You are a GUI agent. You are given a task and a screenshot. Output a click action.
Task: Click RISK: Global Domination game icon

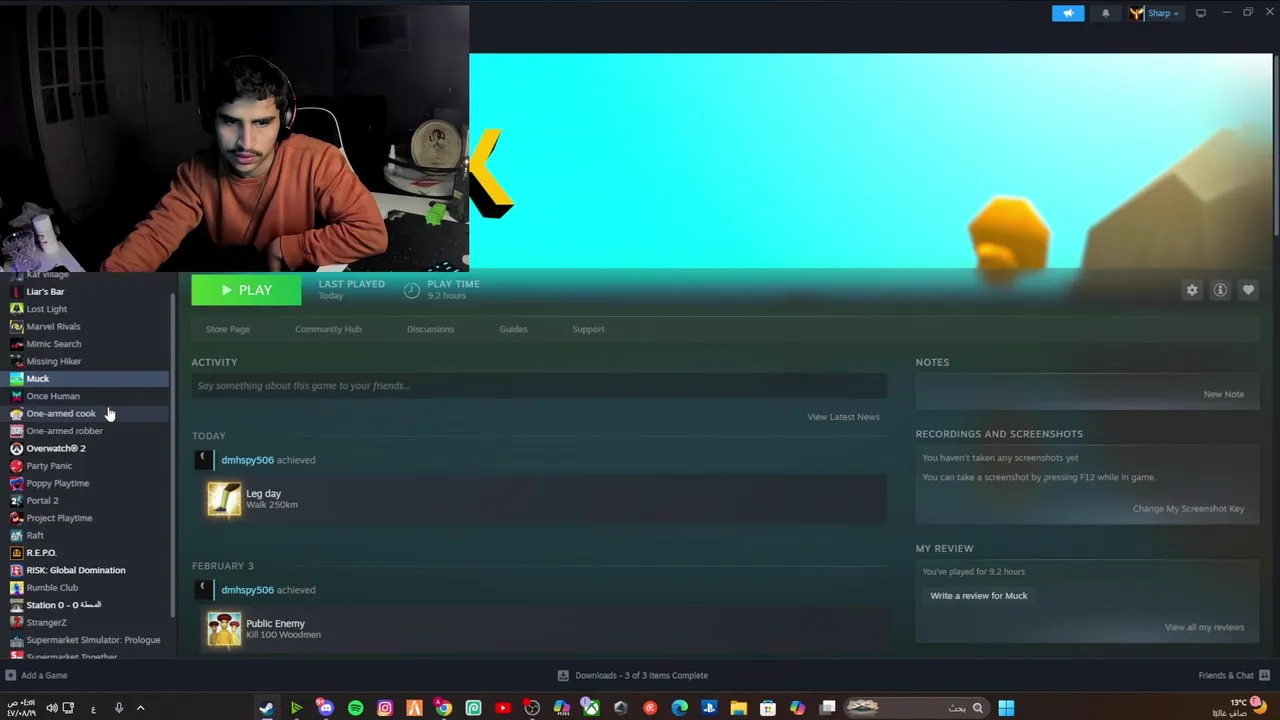pyautogui.click(x=16, y=570)
